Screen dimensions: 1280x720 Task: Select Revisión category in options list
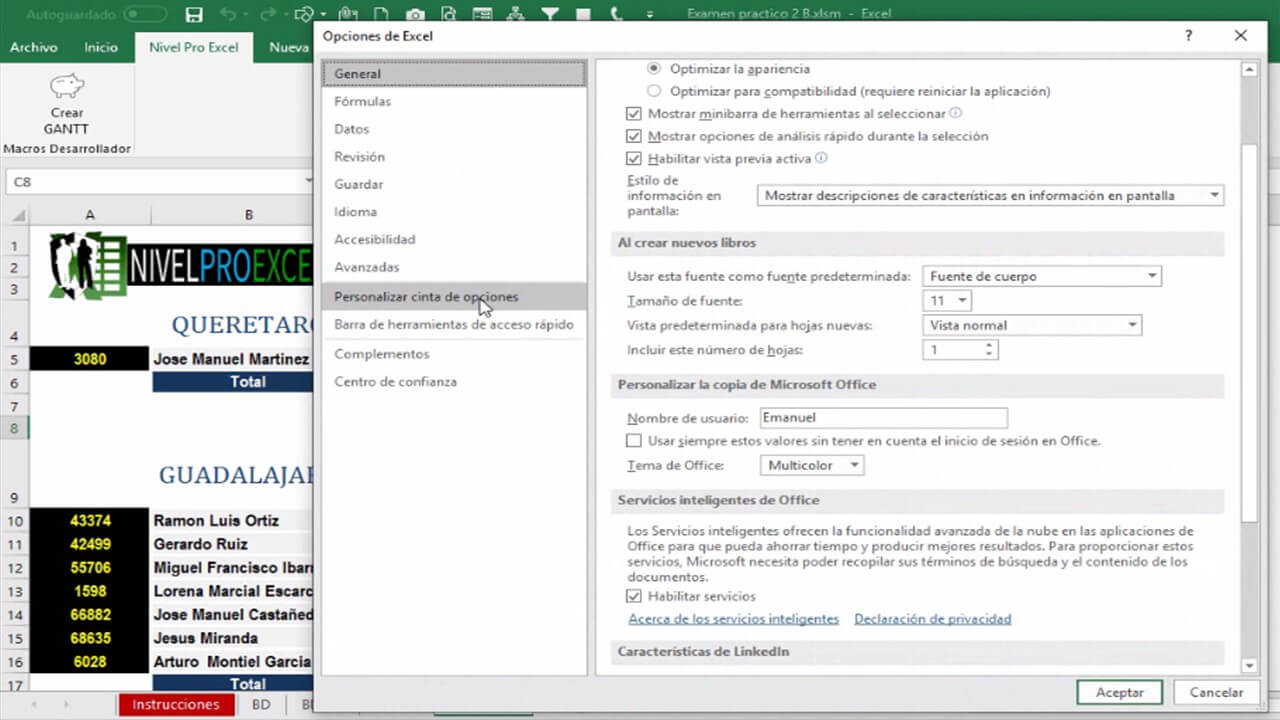454,157
